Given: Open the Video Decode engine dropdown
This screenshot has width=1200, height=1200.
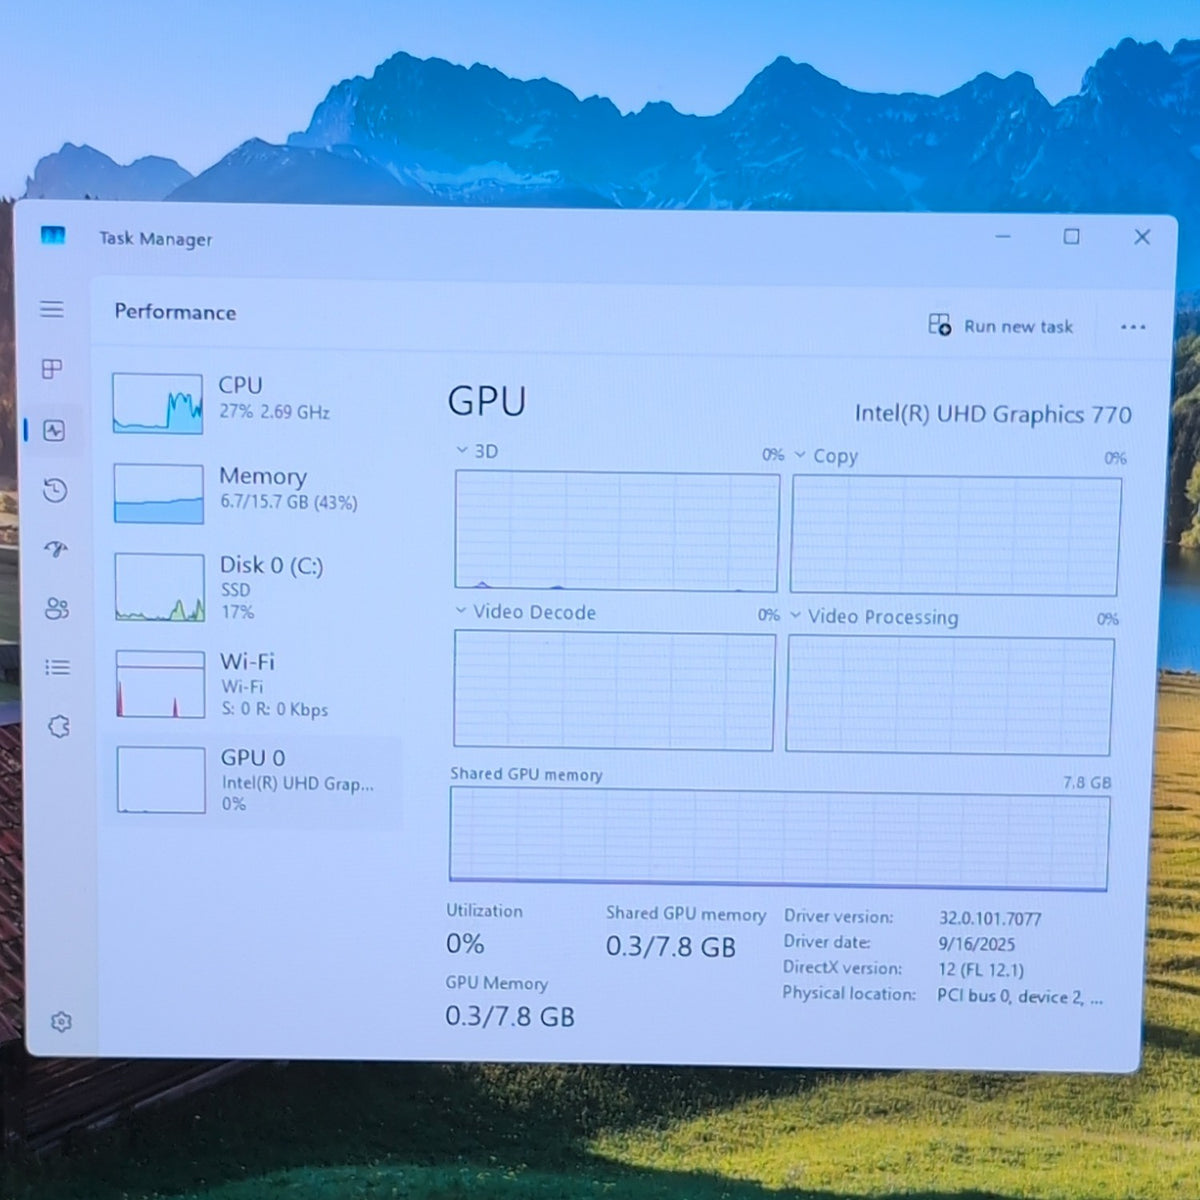Looking at the screenshot, I should tap(525, 612).
